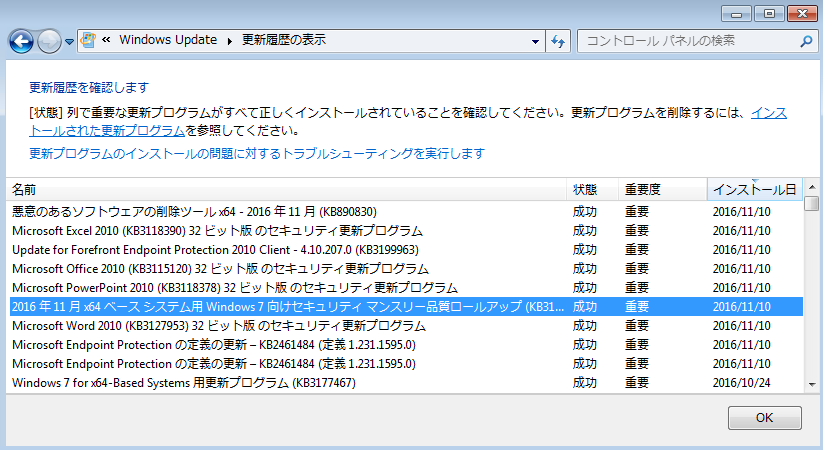Minimize the update history window
This screenshot has height=450, width=823.
click(736, 14)
